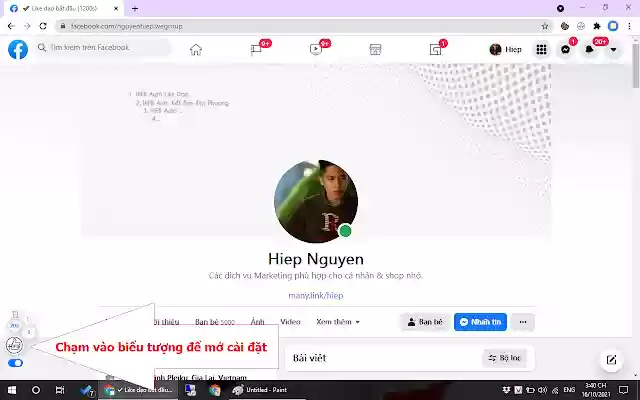Open the Pages flag icon
This screenshot has width=640, height=400.
tap(256, 49)
